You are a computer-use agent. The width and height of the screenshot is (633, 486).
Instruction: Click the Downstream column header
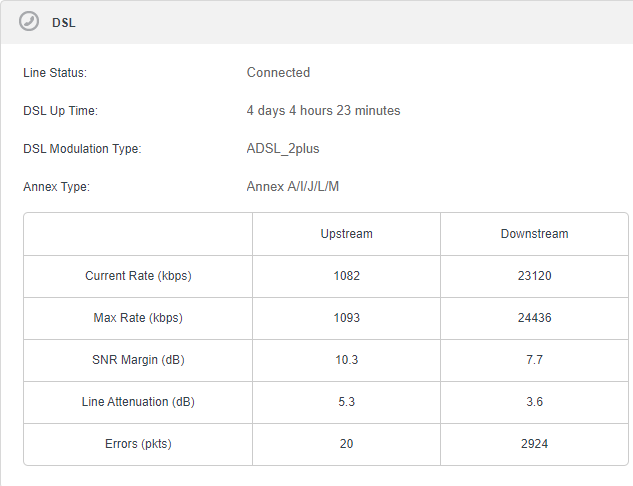[x=534, y=234]
